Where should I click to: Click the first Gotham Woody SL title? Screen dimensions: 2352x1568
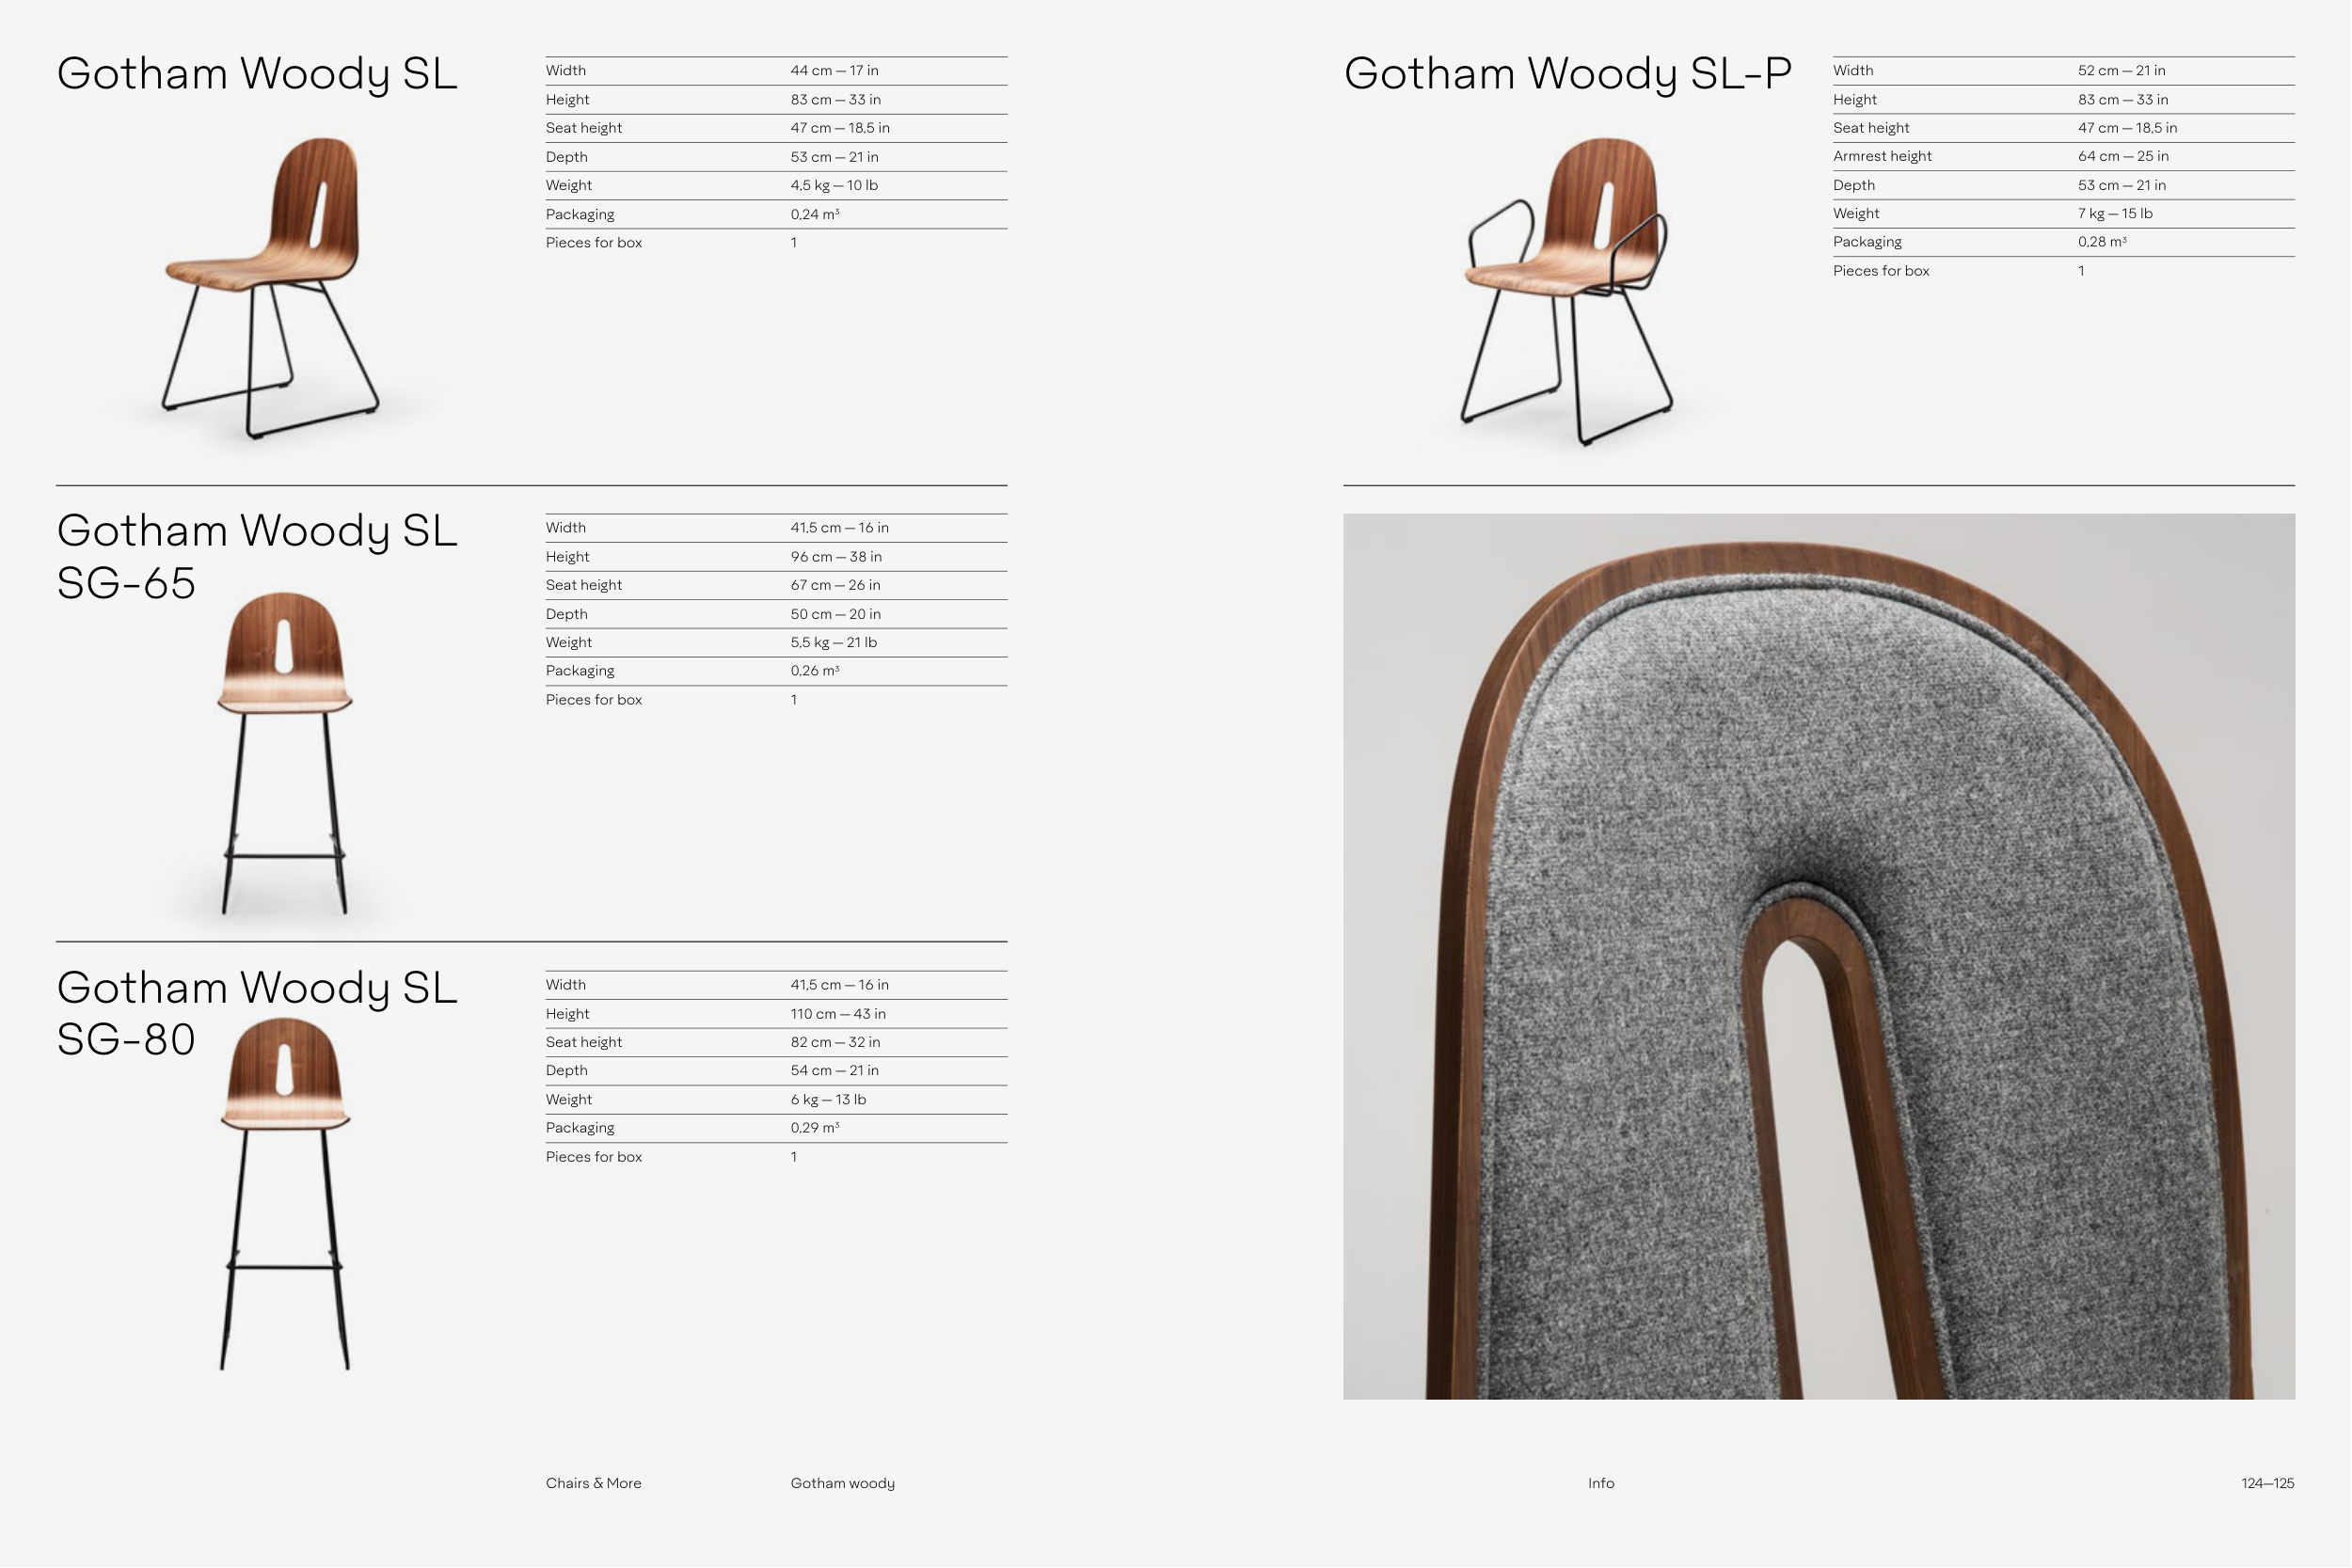[256, 74]
